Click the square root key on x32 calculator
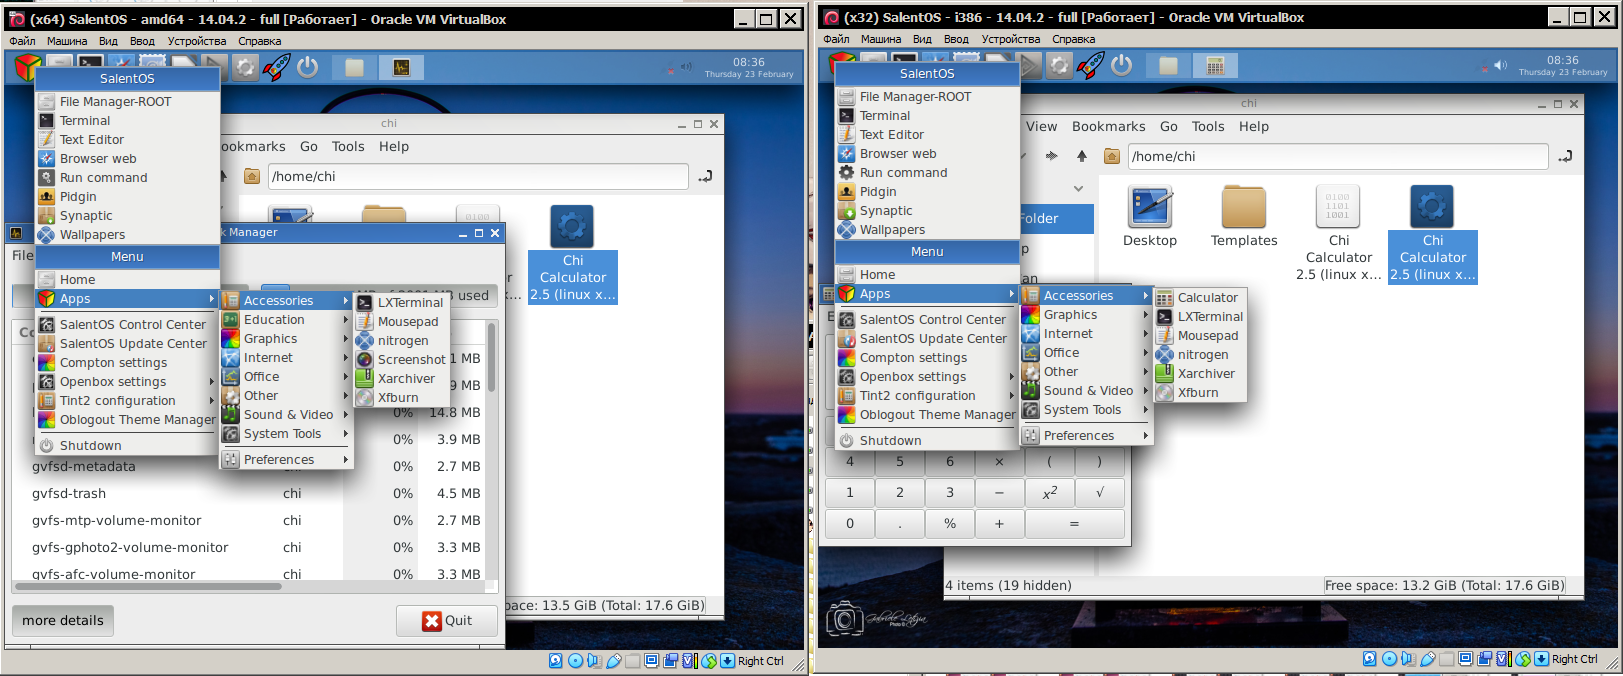Screen dimensions: 1623x676 pos(1099,493)
